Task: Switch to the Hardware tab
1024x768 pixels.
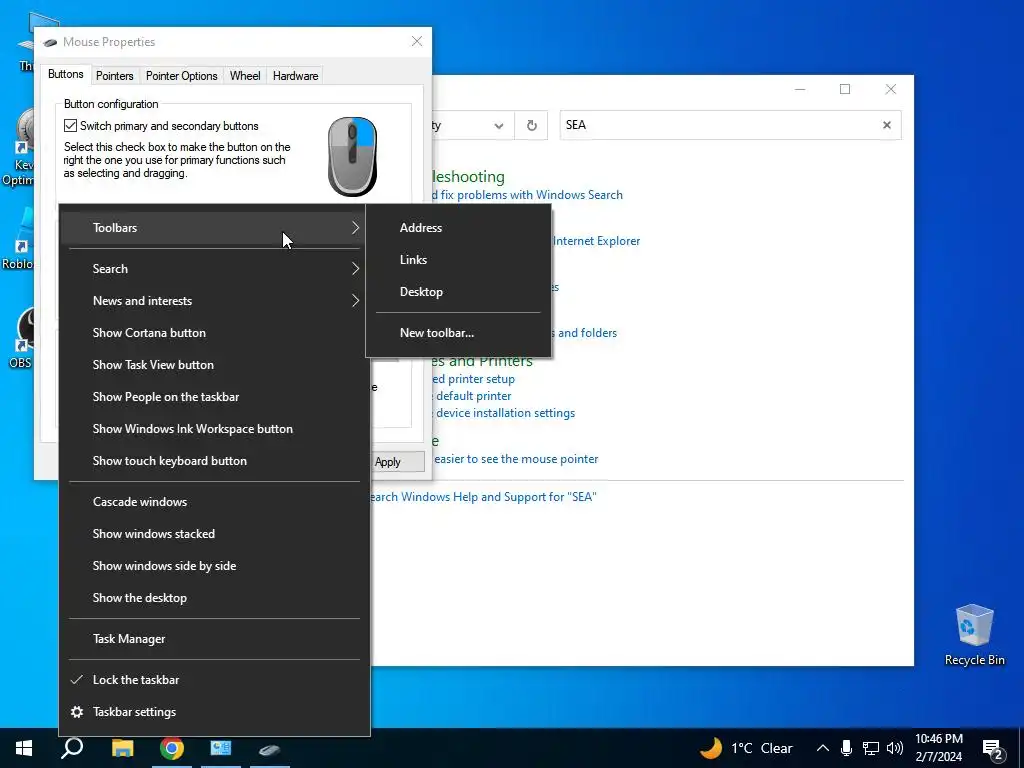Action: [x=295, y=76]
